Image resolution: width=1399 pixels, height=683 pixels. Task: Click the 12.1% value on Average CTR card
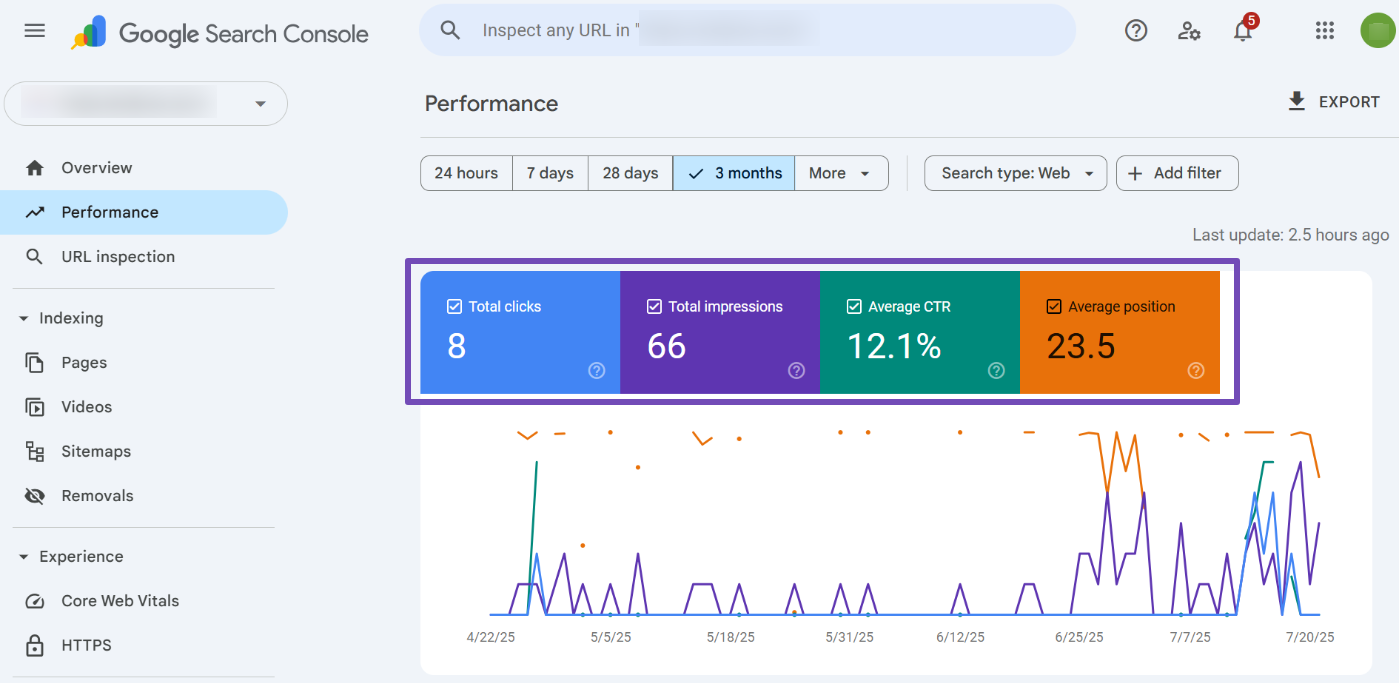894,346
